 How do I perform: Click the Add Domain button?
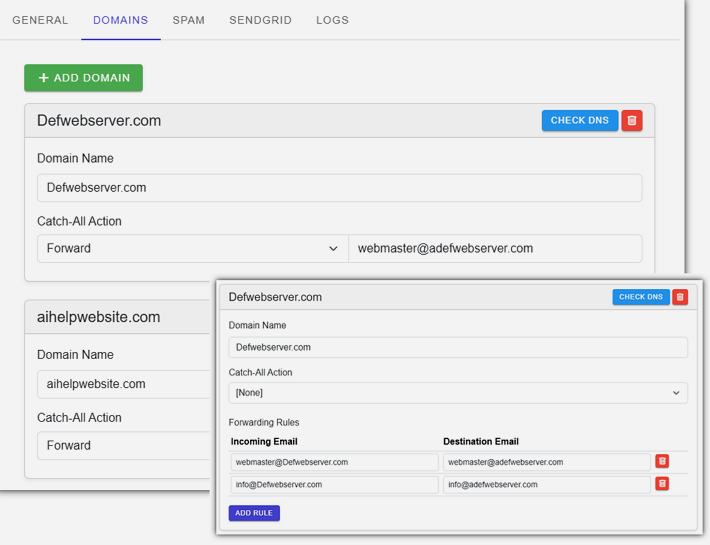click(83, 78)
